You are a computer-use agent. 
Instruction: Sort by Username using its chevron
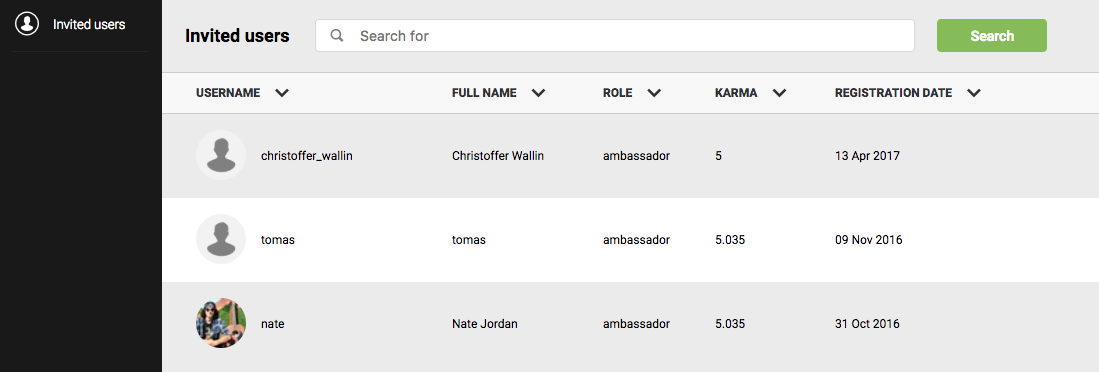pos(282,93)
